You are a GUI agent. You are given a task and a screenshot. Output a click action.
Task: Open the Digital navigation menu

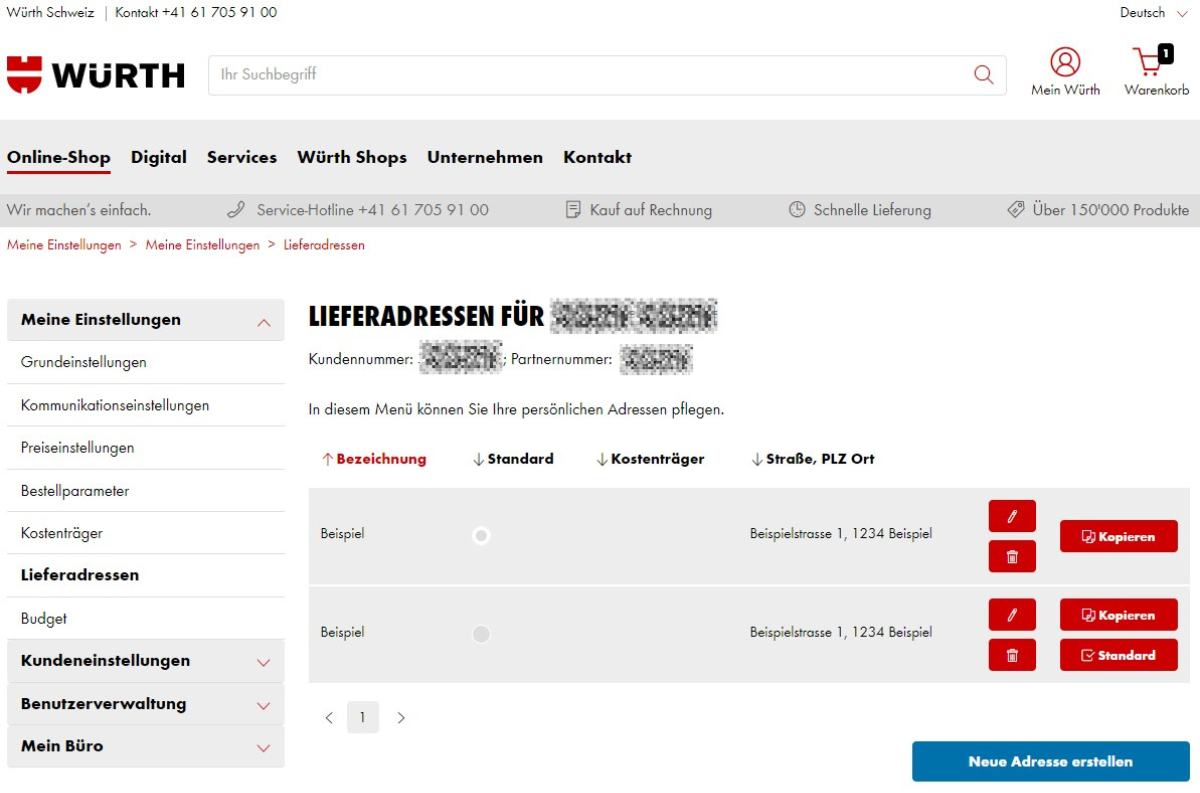[x=159, y=157]
